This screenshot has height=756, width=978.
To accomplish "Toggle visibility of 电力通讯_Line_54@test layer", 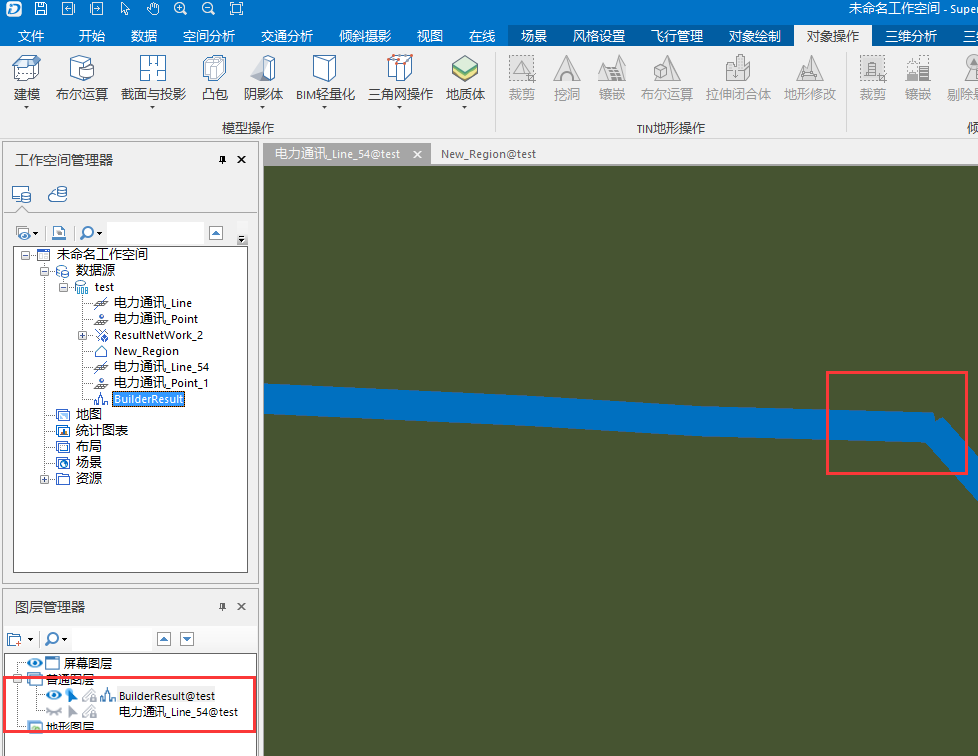I will click(x=54, y=712).
